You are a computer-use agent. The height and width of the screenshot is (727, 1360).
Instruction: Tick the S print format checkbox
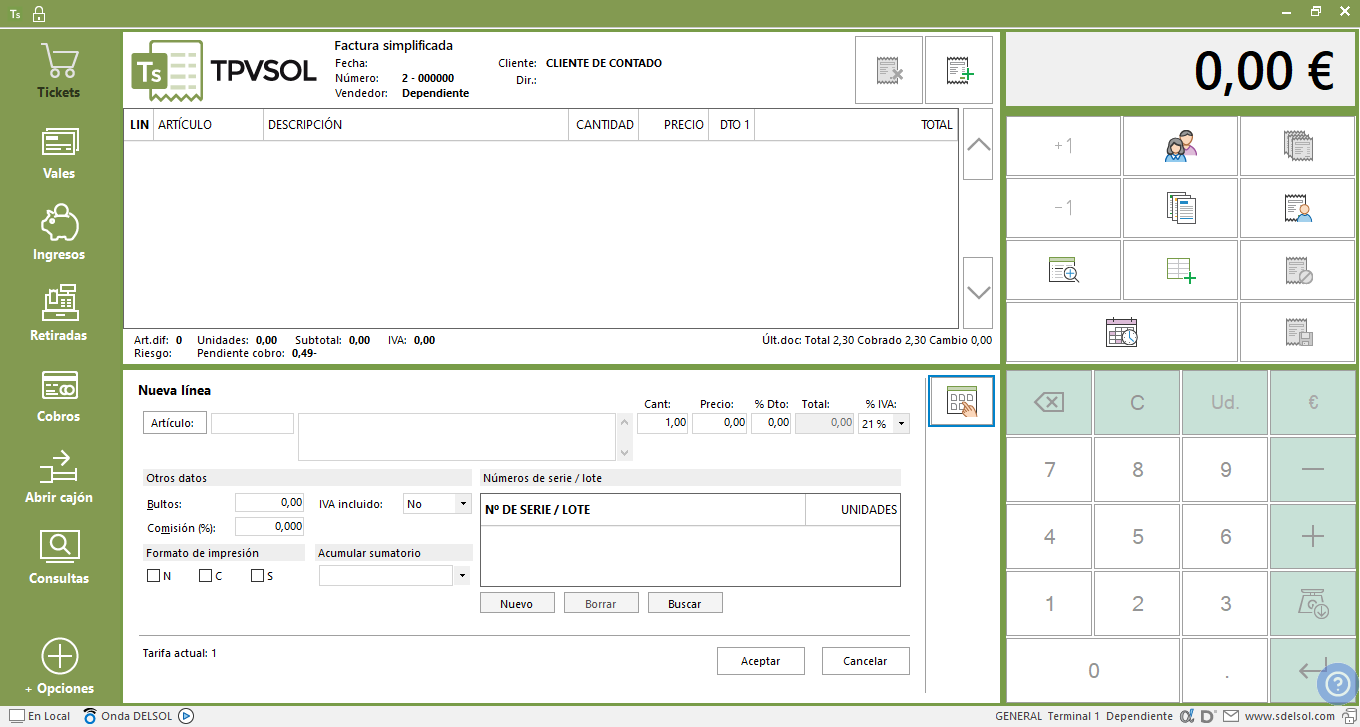click(257, 576)
